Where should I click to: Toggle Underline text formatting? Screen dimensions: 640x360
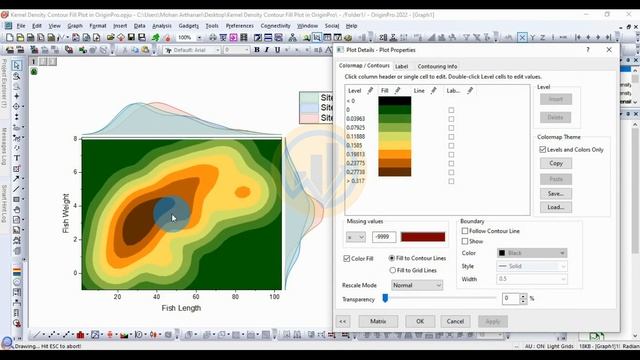(x=277, y=50)
